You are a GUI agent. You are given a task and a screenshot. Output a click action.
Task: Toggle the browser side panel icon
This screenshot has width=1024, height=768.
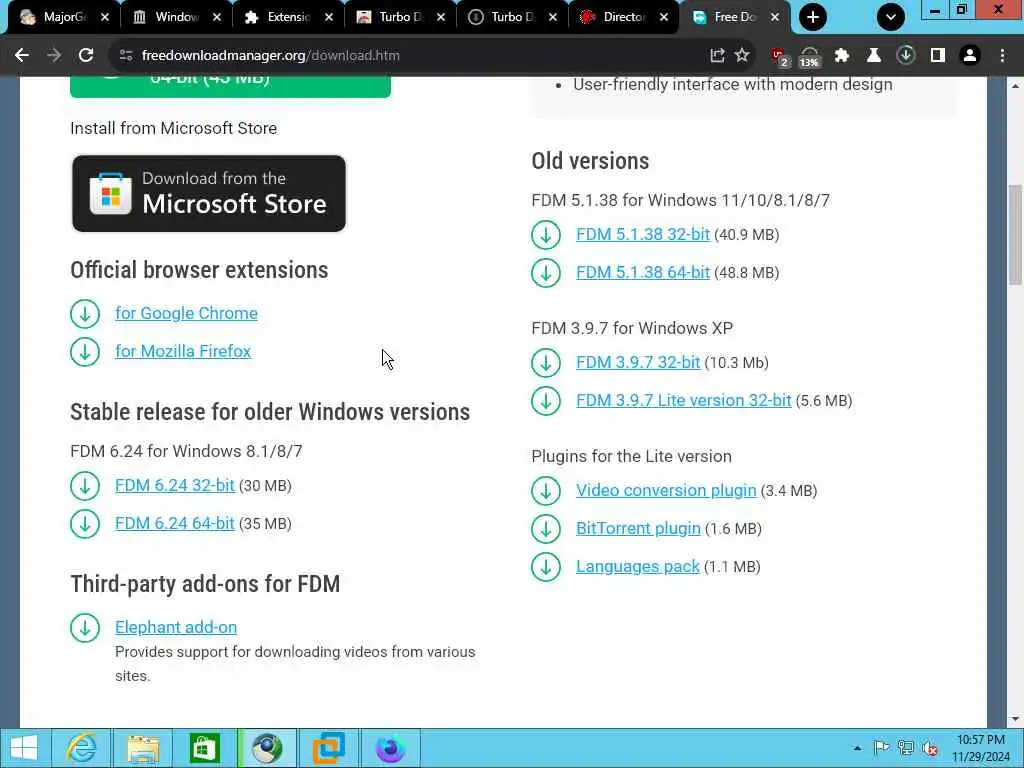pyautogui.click(x=938, y=56)
